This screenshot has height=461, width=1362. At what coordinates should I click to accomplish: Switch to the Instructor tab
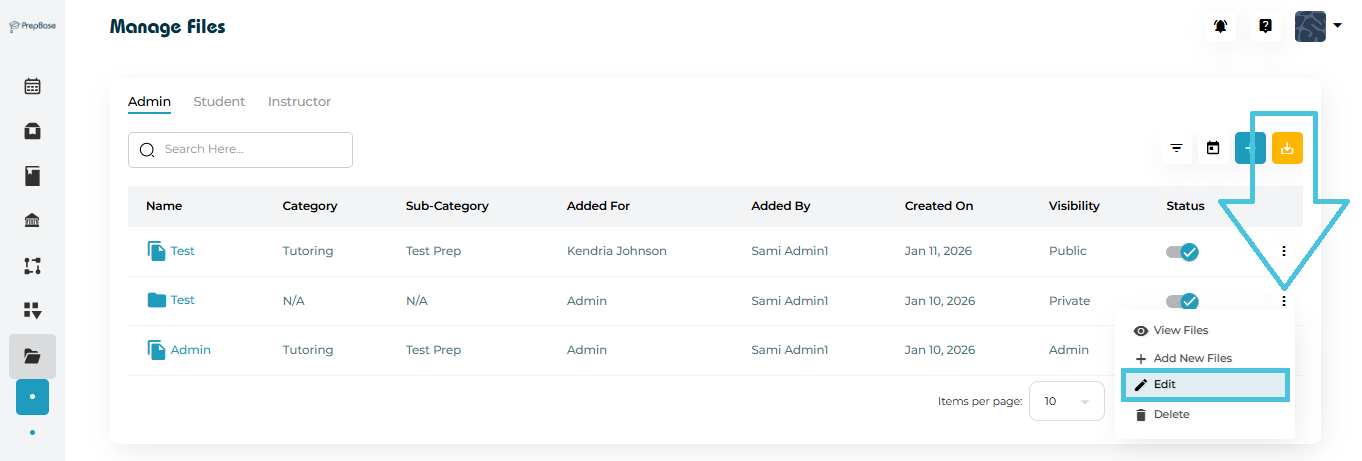point(299,102)
